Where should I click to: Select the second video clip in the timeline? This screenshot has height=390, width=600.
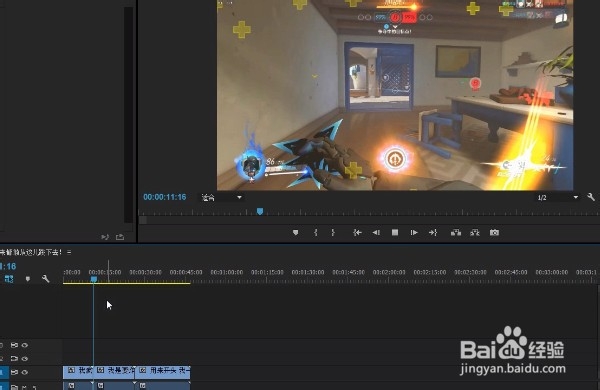click(x=114, y=372)
